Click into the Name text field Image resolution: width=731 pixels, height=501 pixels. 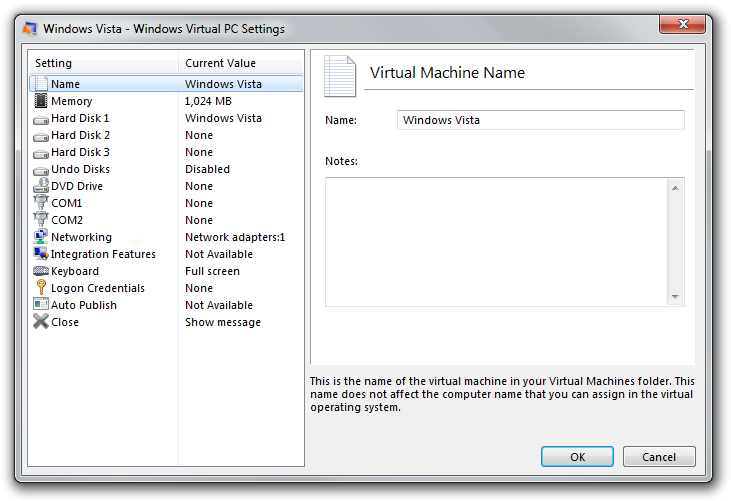(541, 120)
